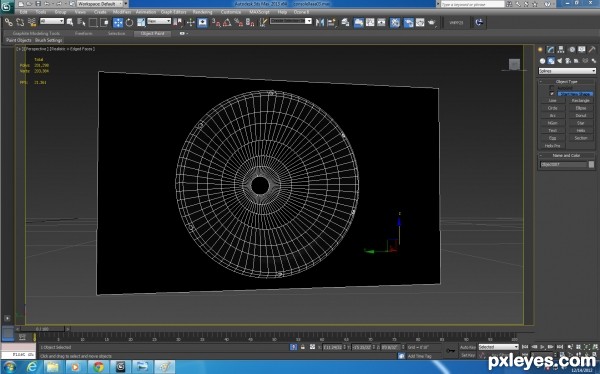Open the Render Setup dialog

409,23
